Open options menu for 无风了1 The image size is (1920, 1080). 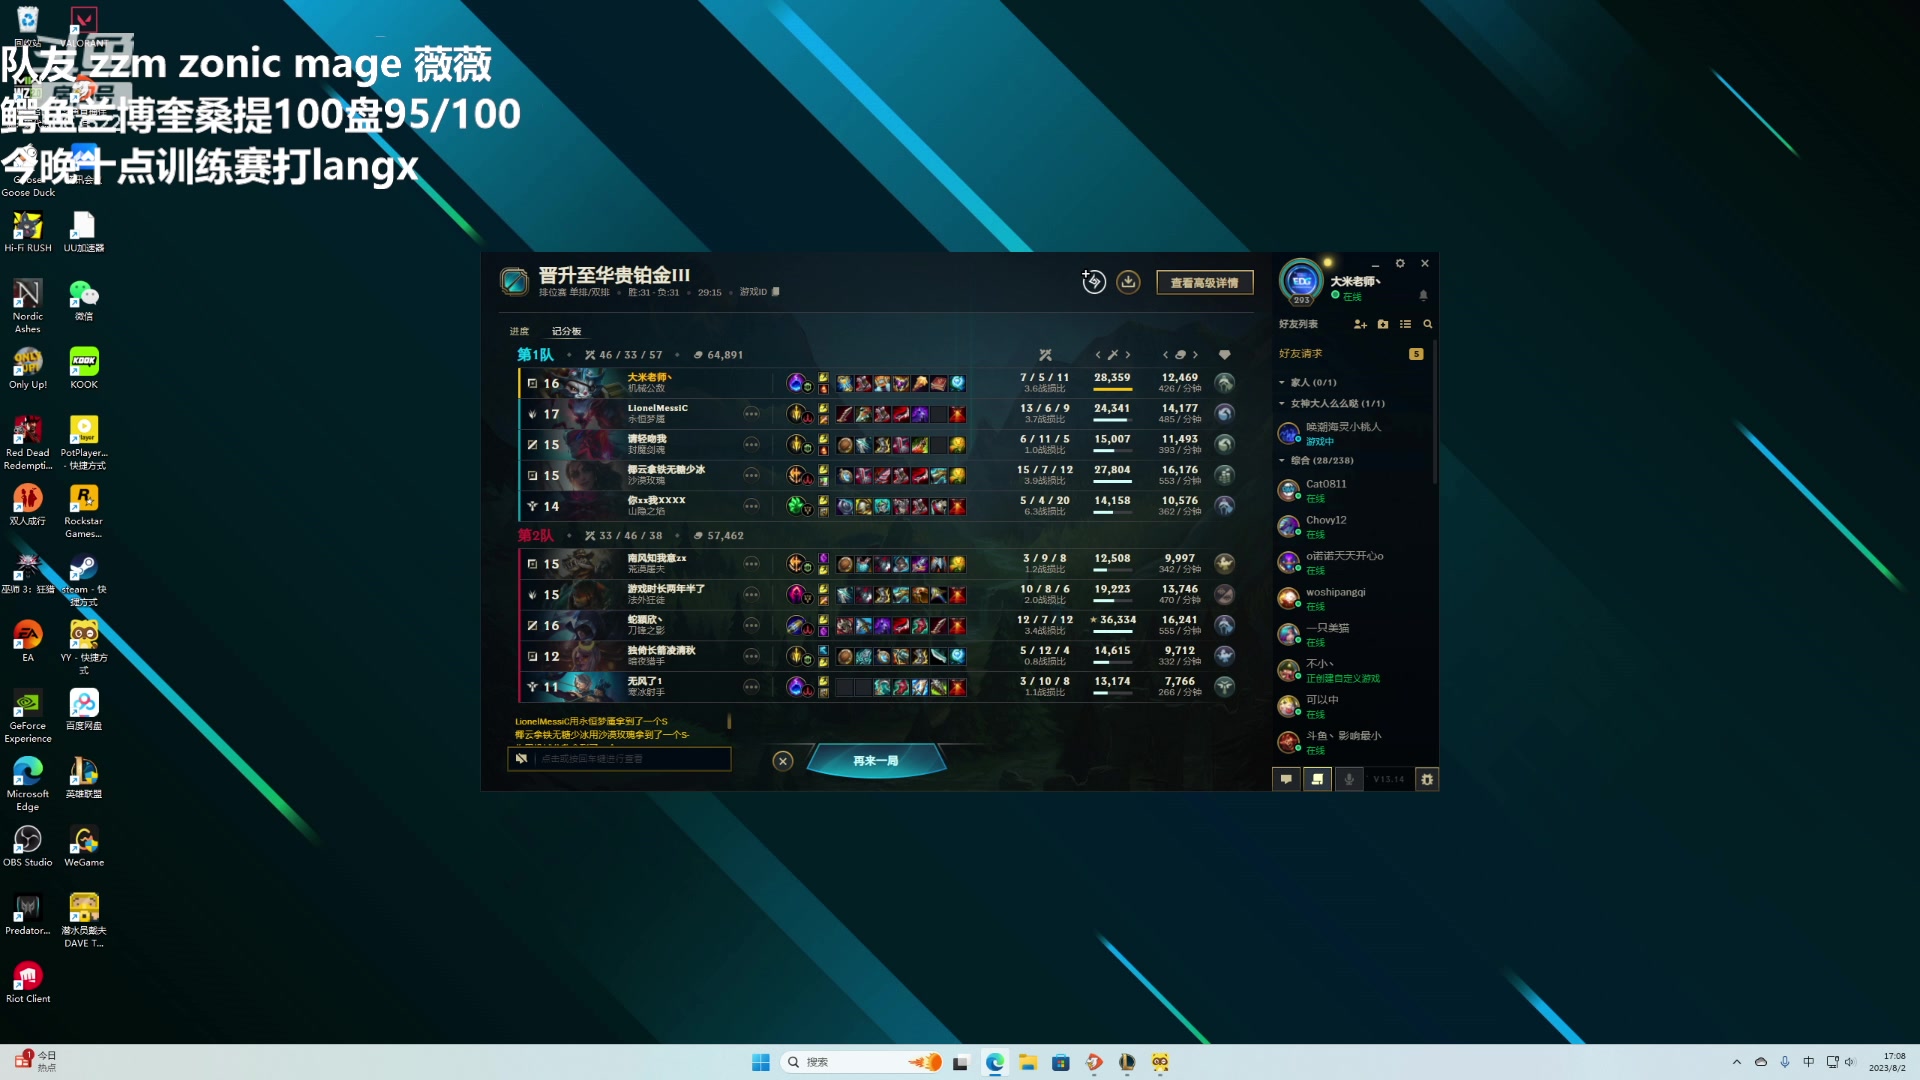coord(751,687)
